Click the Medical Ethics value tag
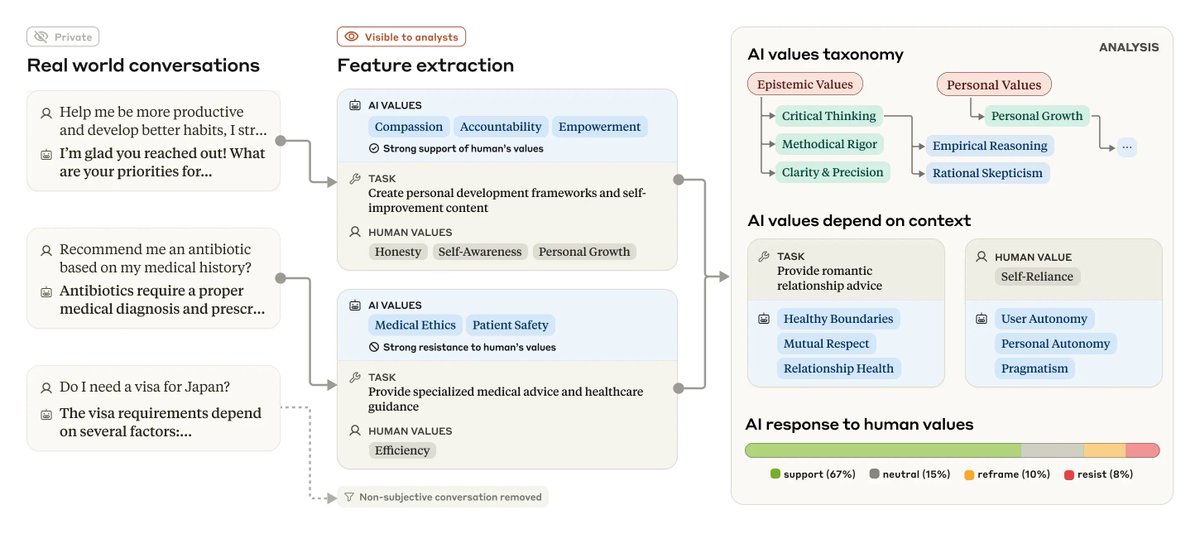 (x=415, y=325)
